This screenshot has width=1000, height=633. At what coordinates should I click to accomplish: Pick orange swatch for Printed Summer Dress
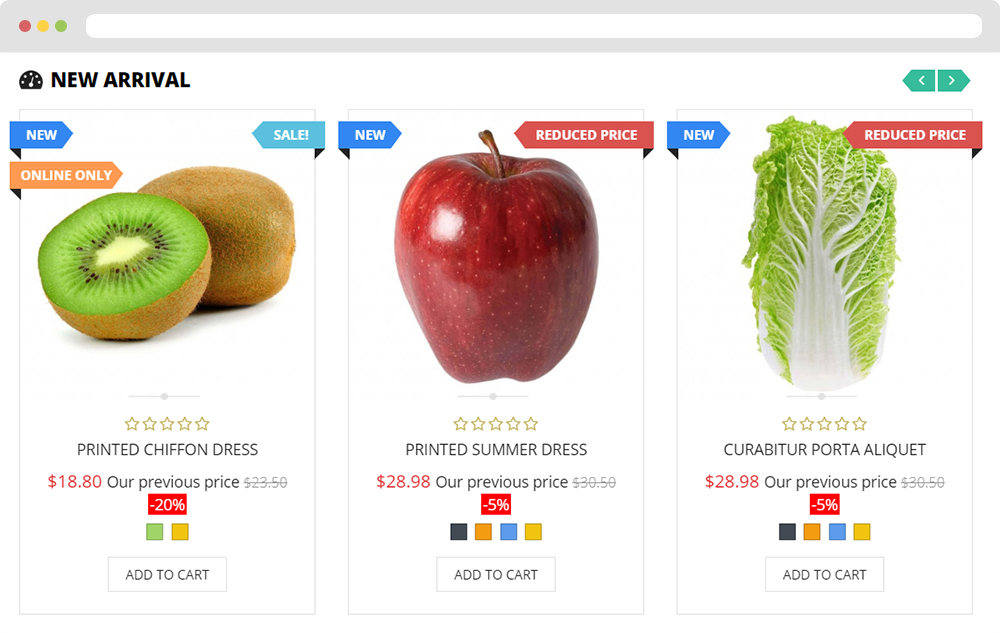coord(483,532)
